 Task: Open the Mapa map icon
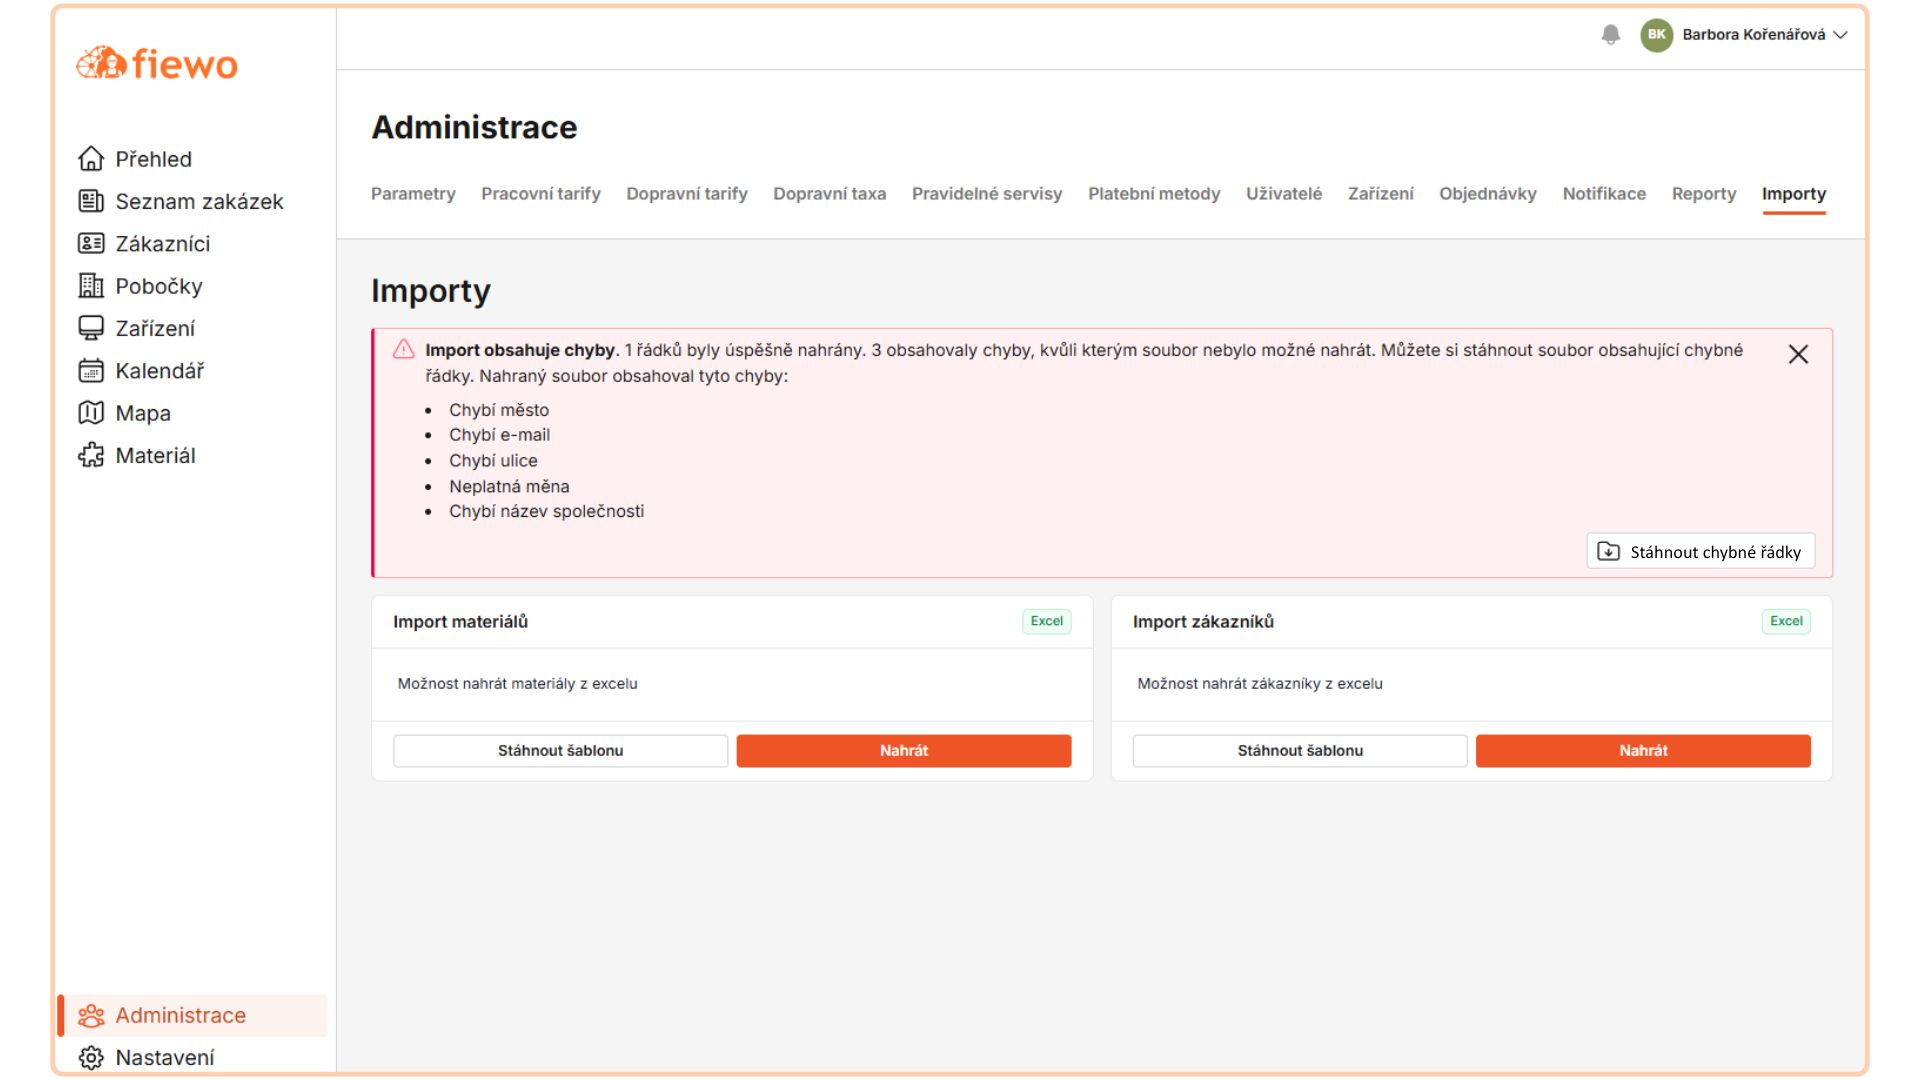91,413
